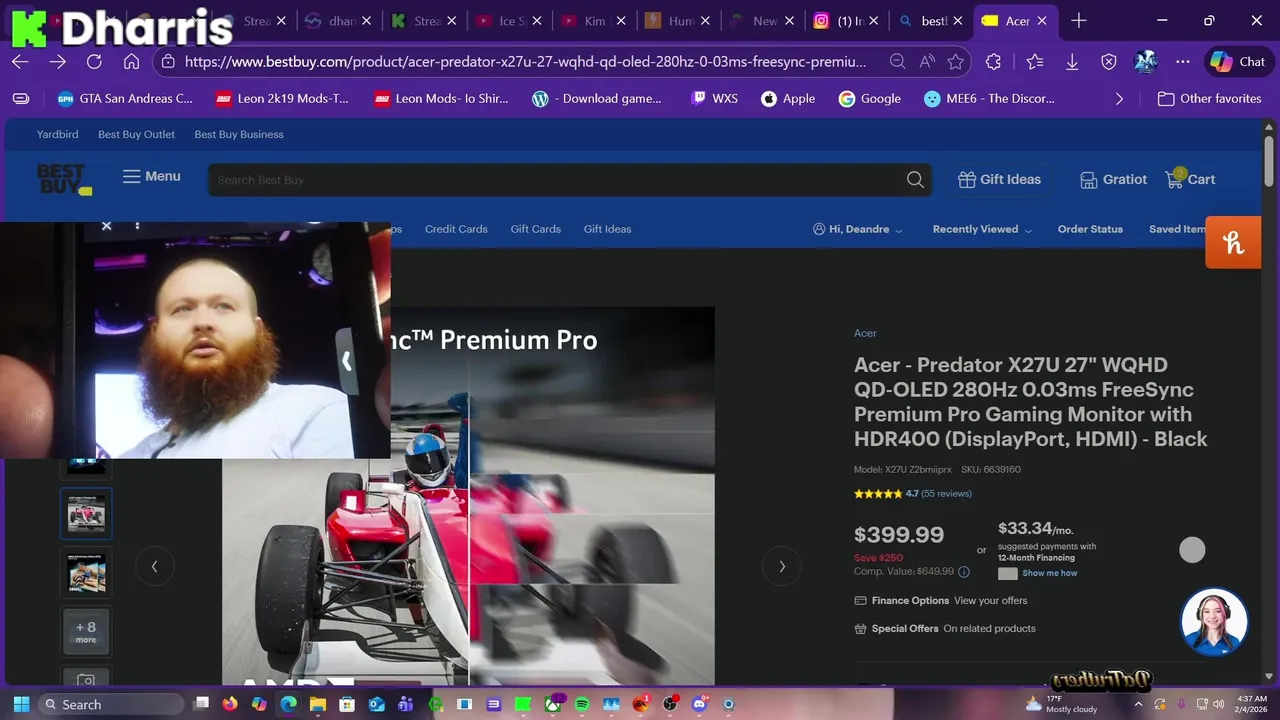The height and width of the screenshot is (720, 1280).
Task: Open the Best Buy Business link
Action: click(x=239, y=134)
